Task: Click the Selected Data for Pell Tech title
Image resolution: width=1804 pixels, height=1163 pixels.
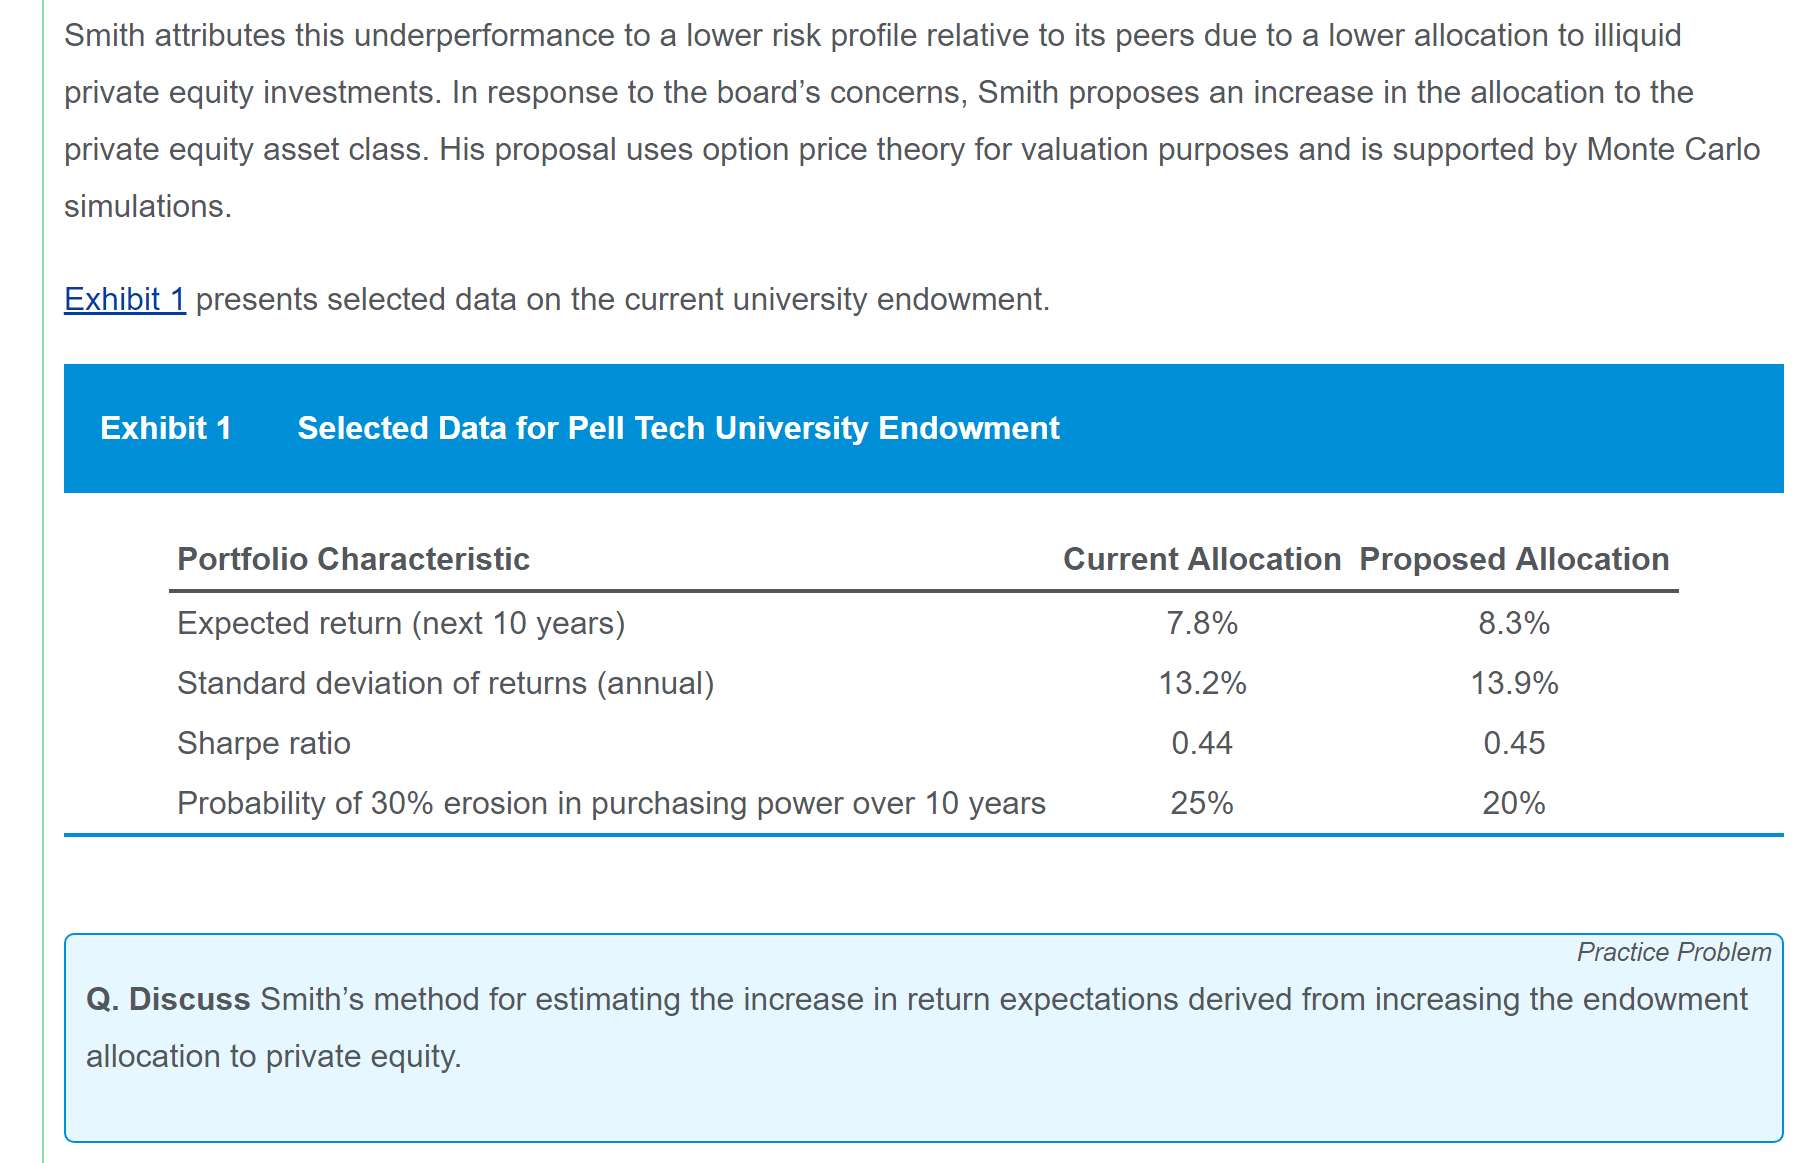Action: (678, 428)
